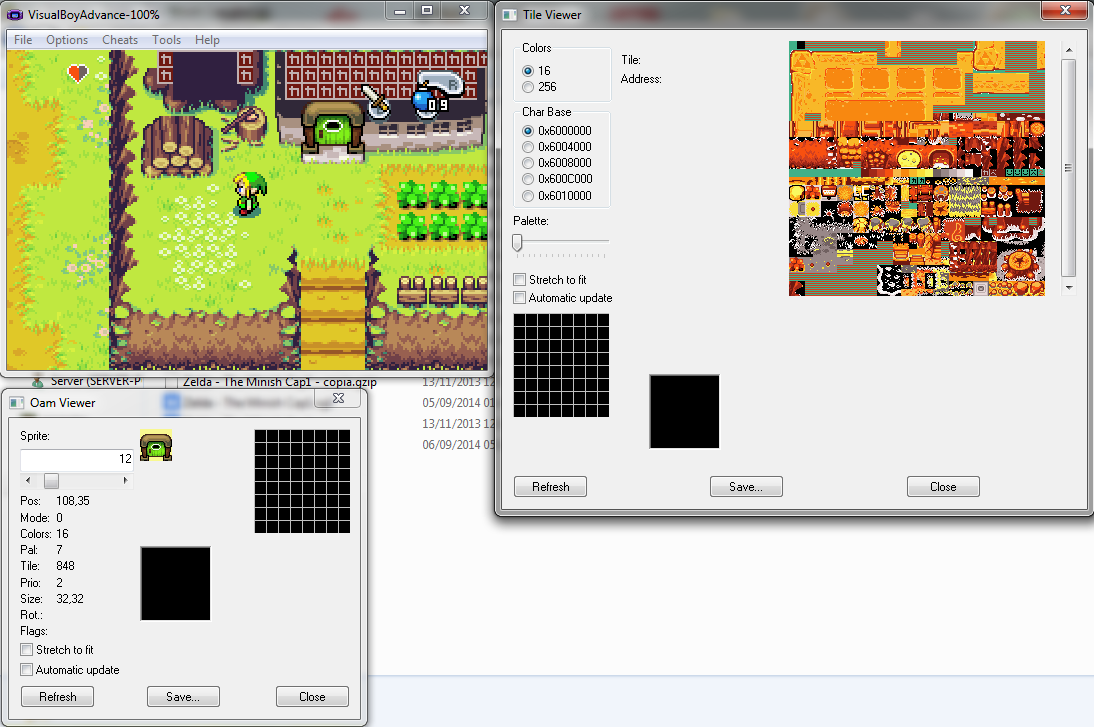Select the 256 colors radio button

(x=528, y=87)
